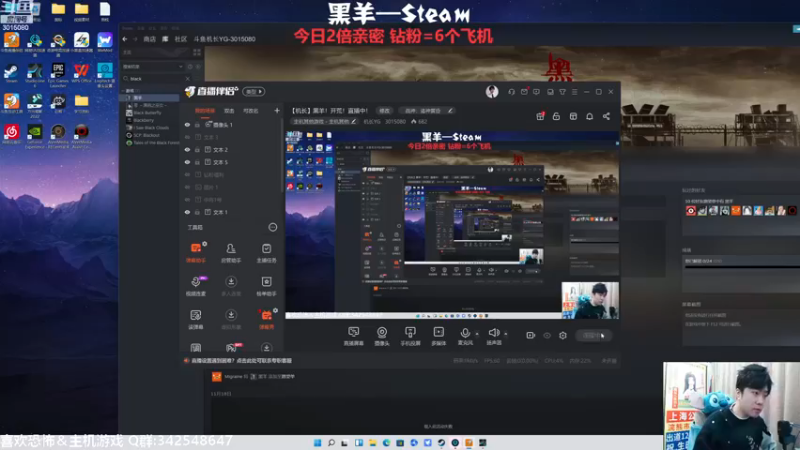Open the Steam 商店 store tab

pos(149,39)
